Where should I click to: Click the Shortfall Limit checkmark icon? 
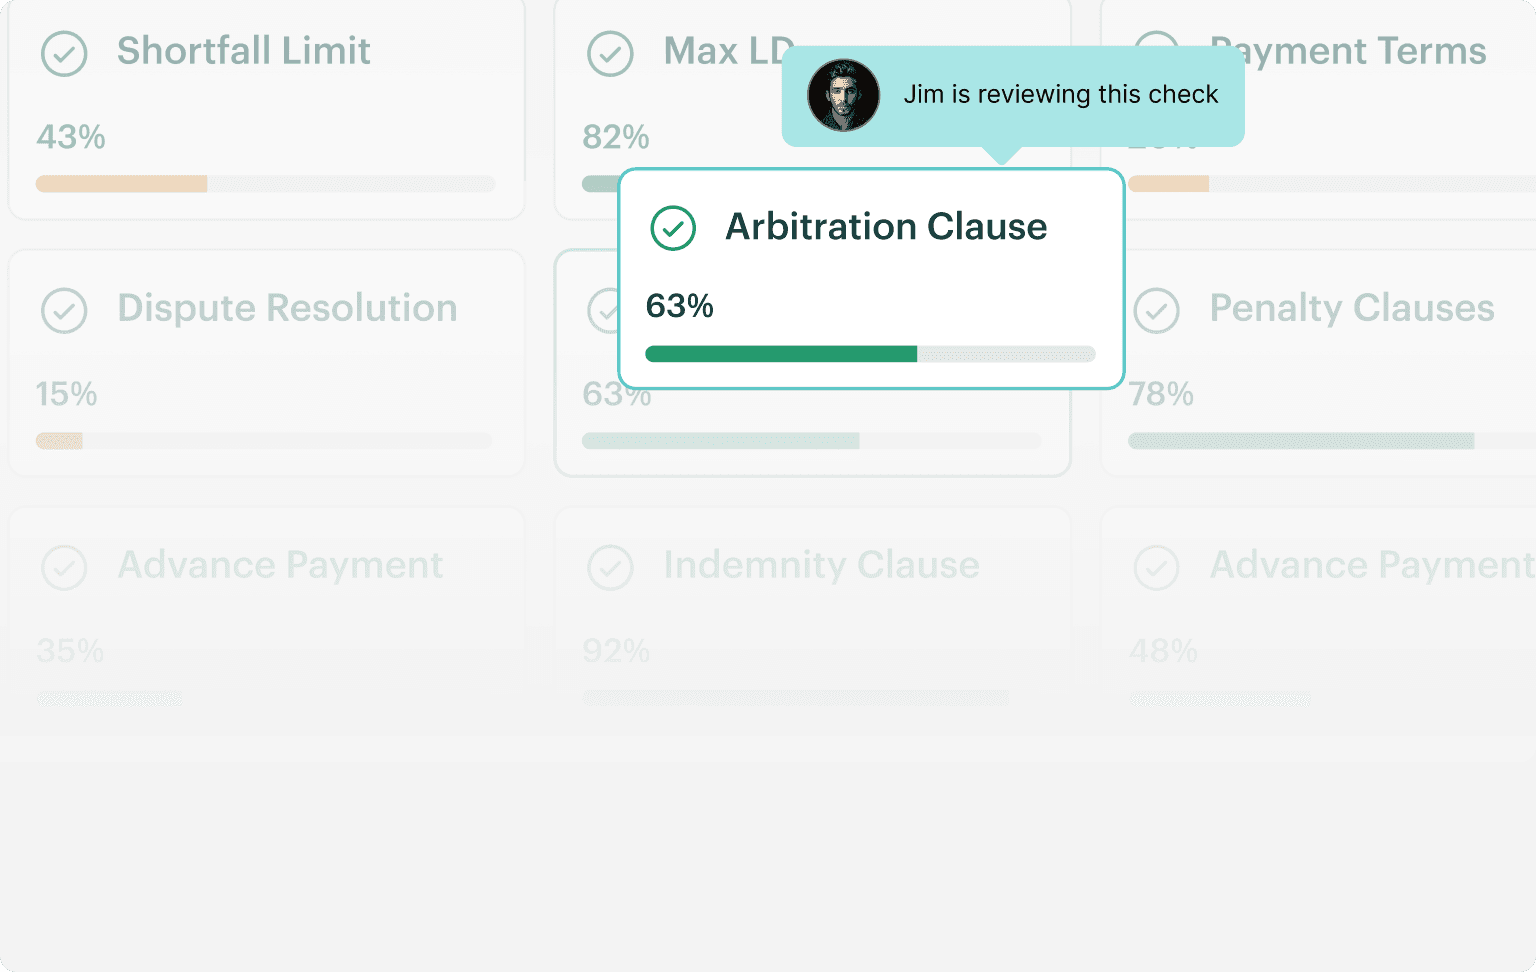coord(64,53)
